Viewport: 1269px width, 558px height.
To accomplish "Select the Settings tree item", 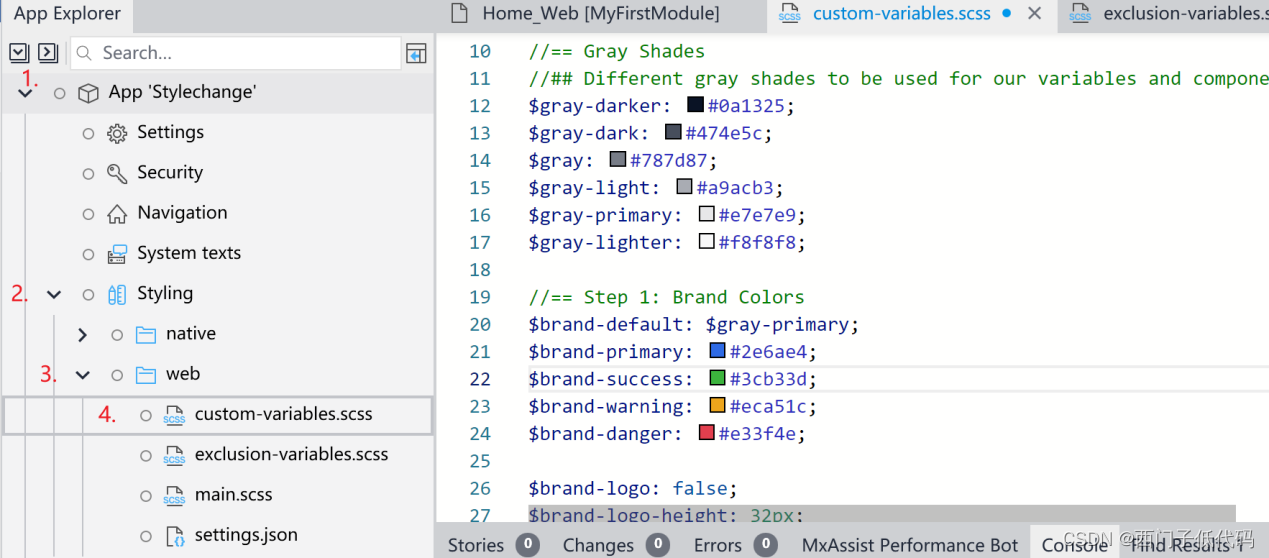I will click(170, 132).
